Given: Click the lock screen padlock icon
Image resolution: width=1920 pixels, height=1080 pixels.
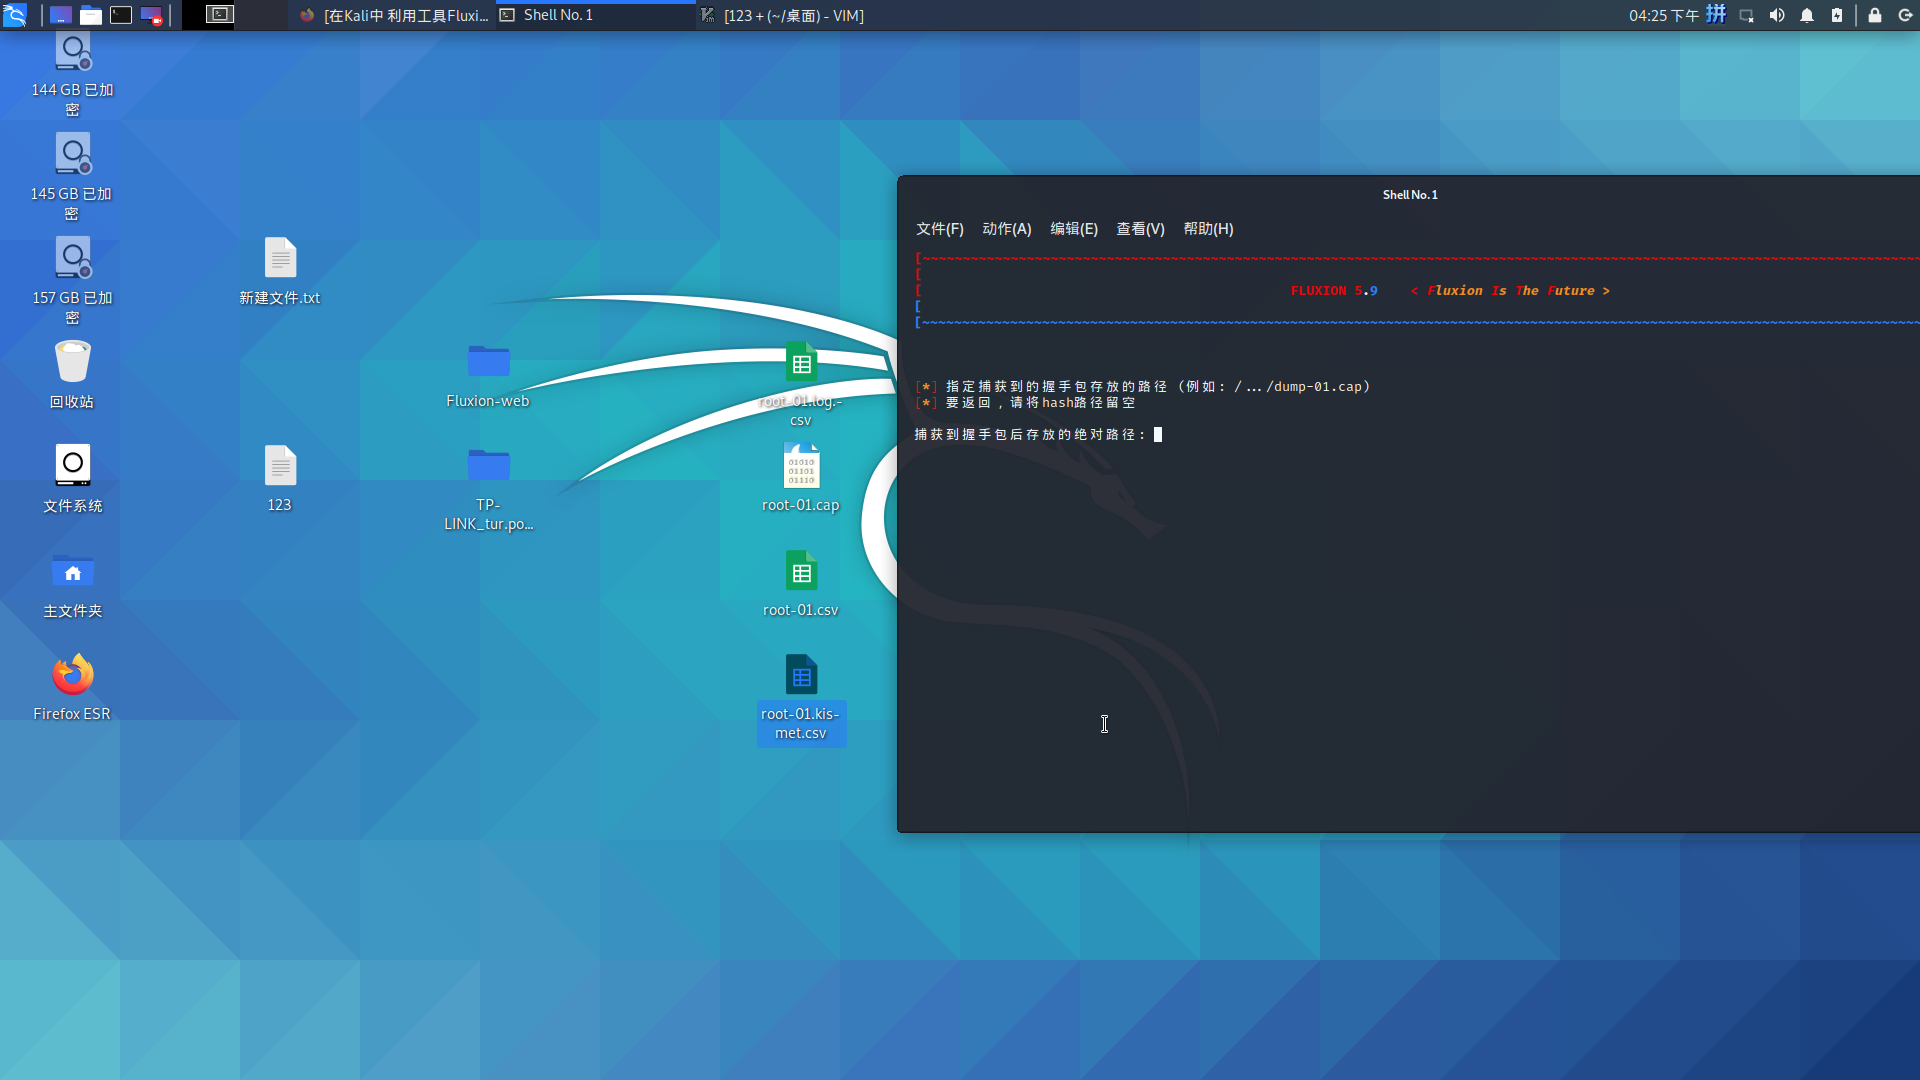Looking at the screenshot, I should (1875, 15).
